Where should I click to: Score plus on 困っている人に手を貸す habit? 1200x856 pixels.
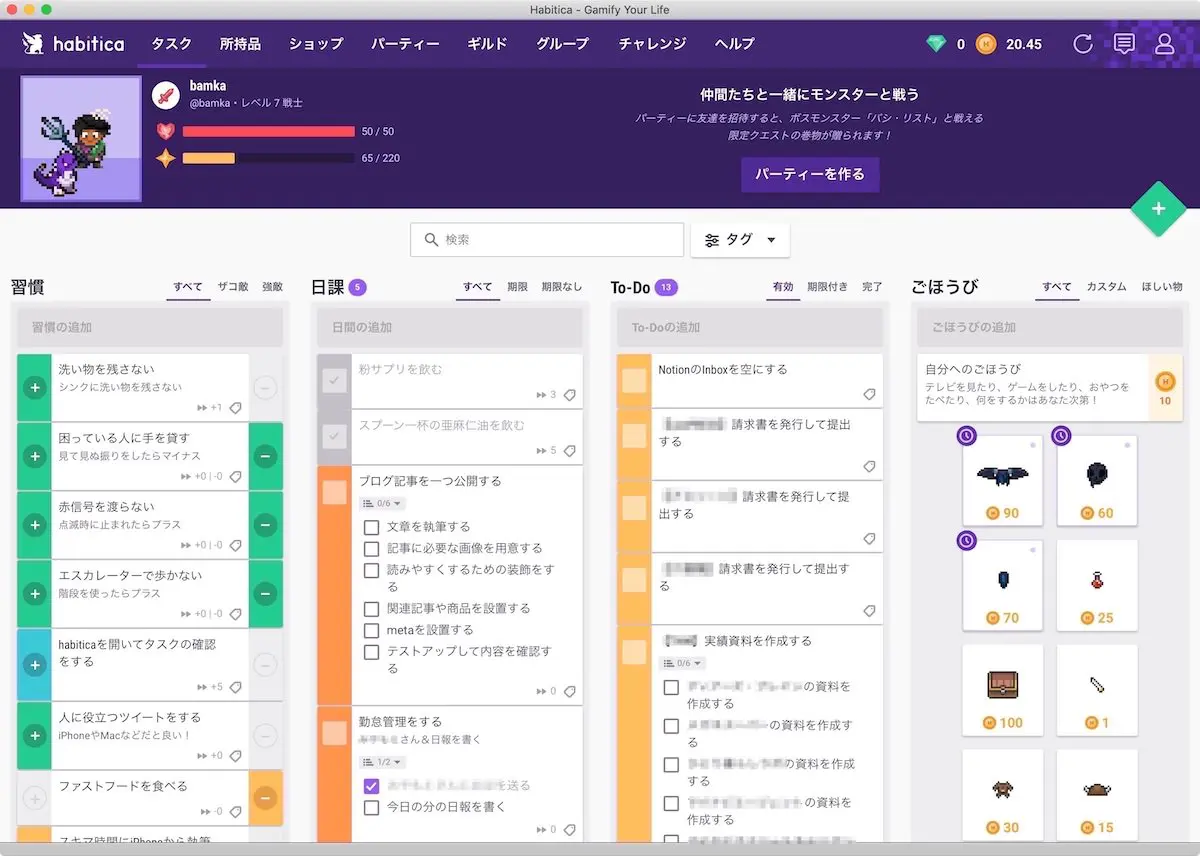(34, 456)
